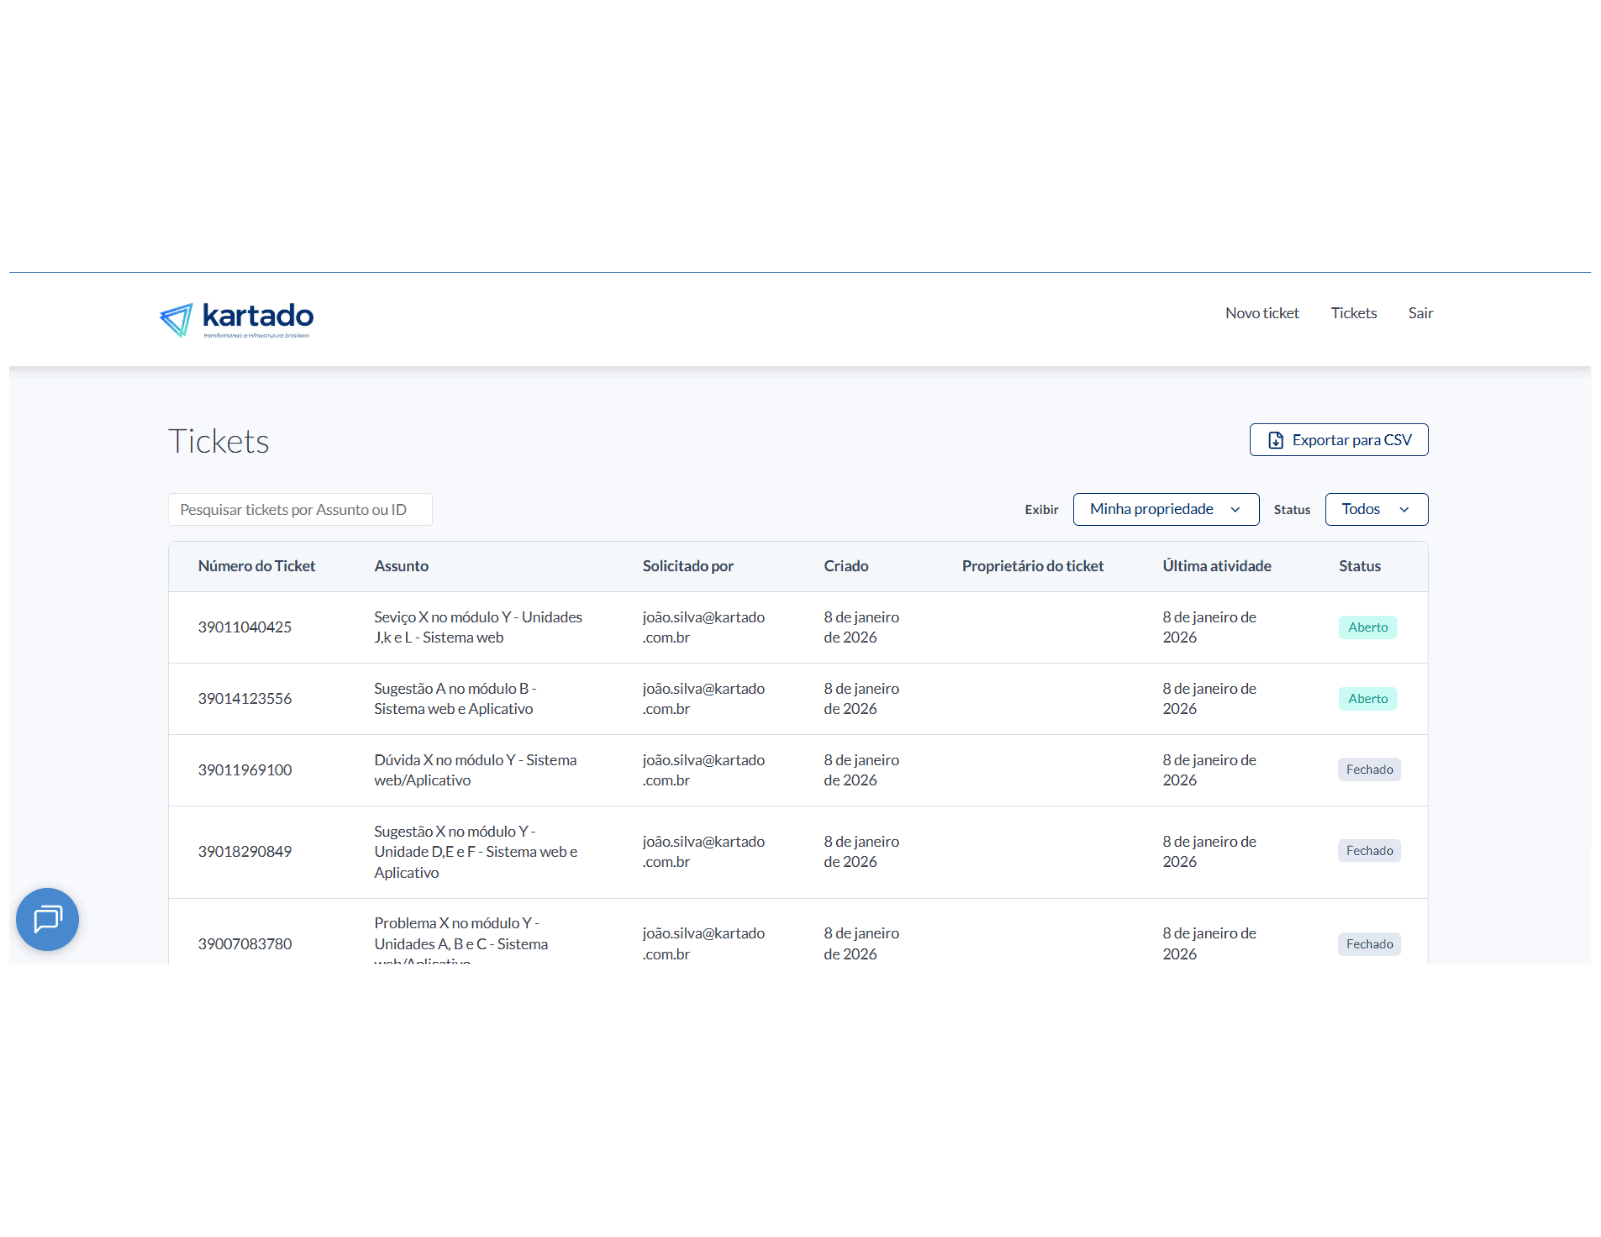This screenshot has height=1237, width=1601.
Task: Open the Tickets navigation link
Action: point(1353,313)
